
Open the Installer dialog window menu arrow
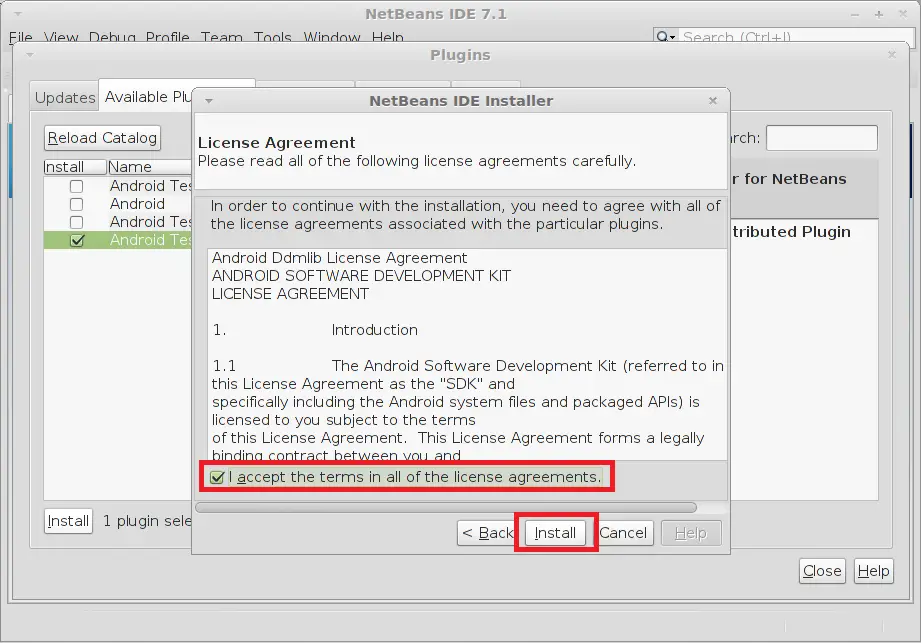[x=209, y=101]
